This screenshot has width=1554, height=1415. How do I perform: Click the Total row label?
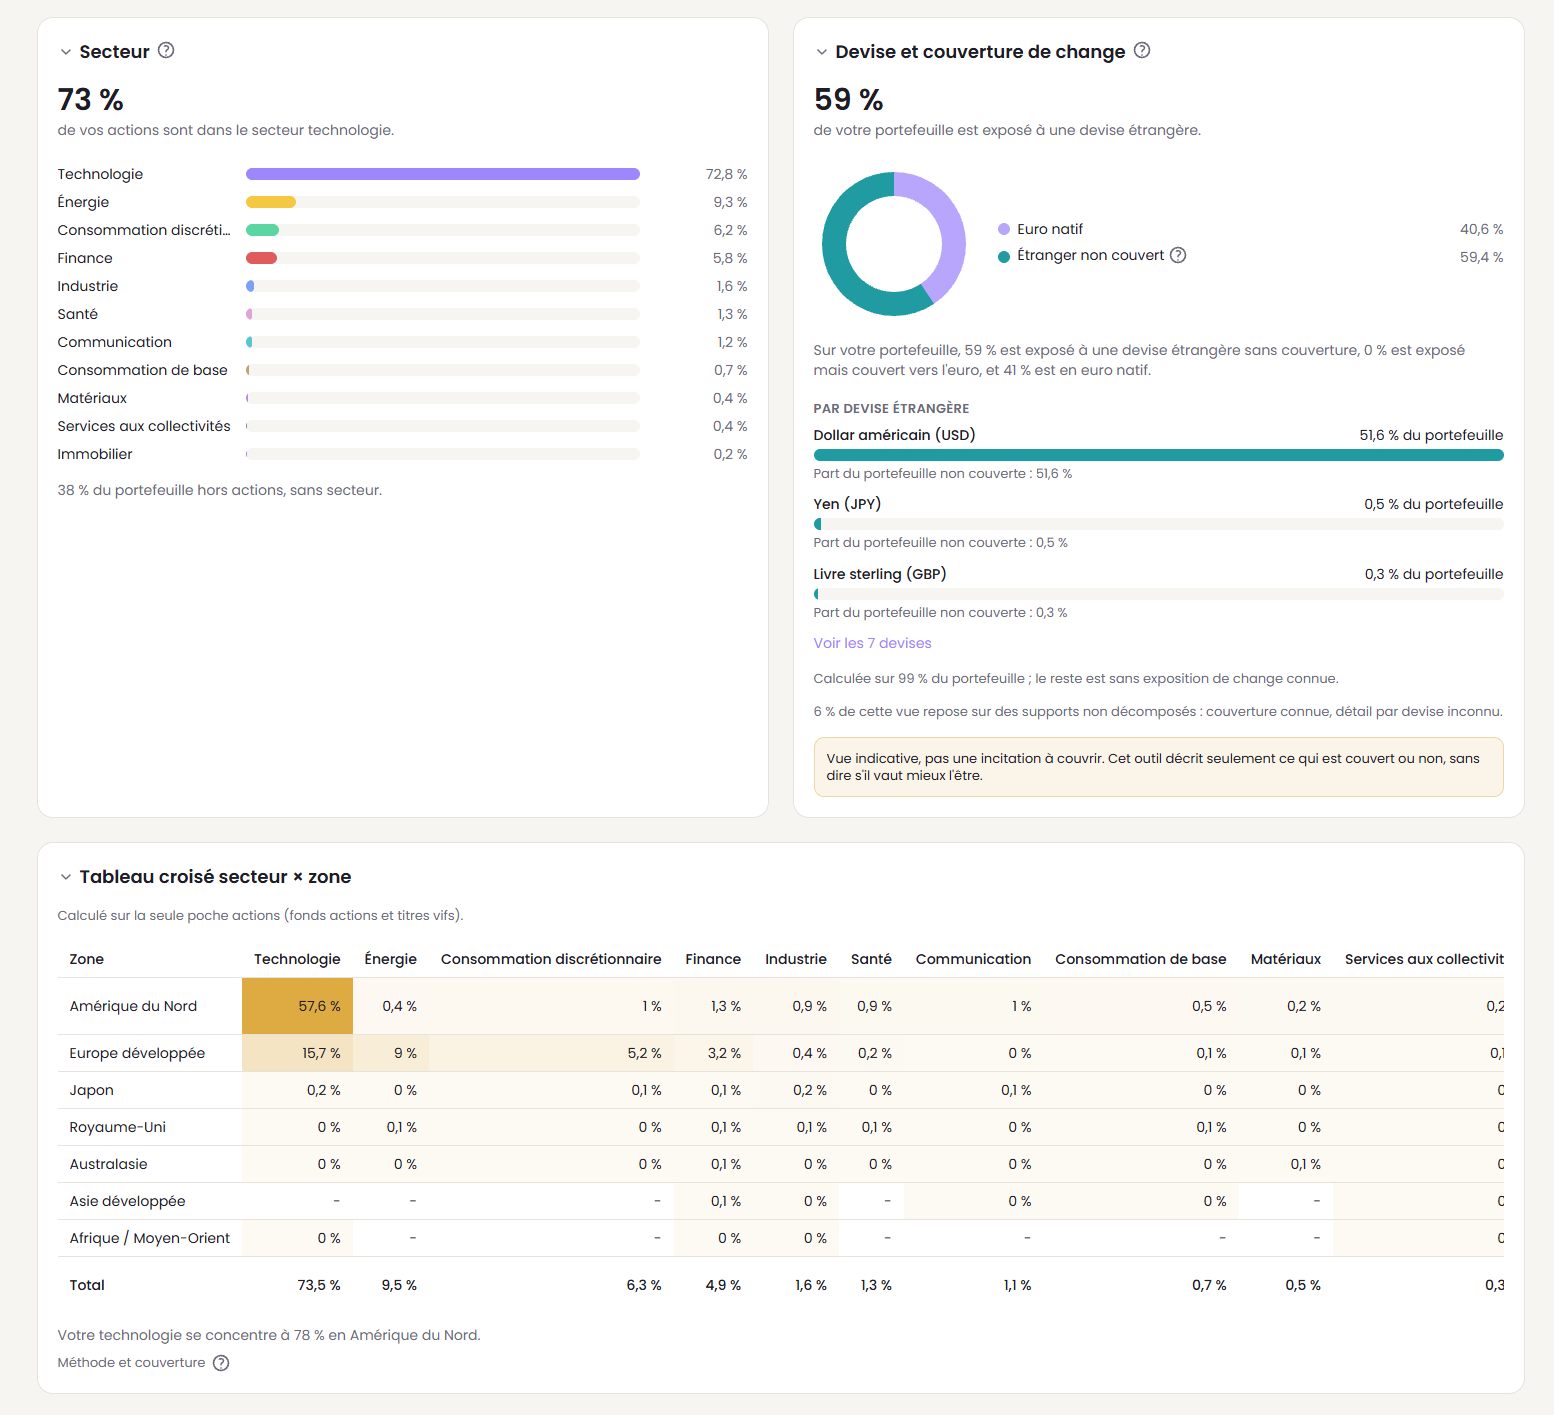pyautogui.click(x=87, y=1285)
